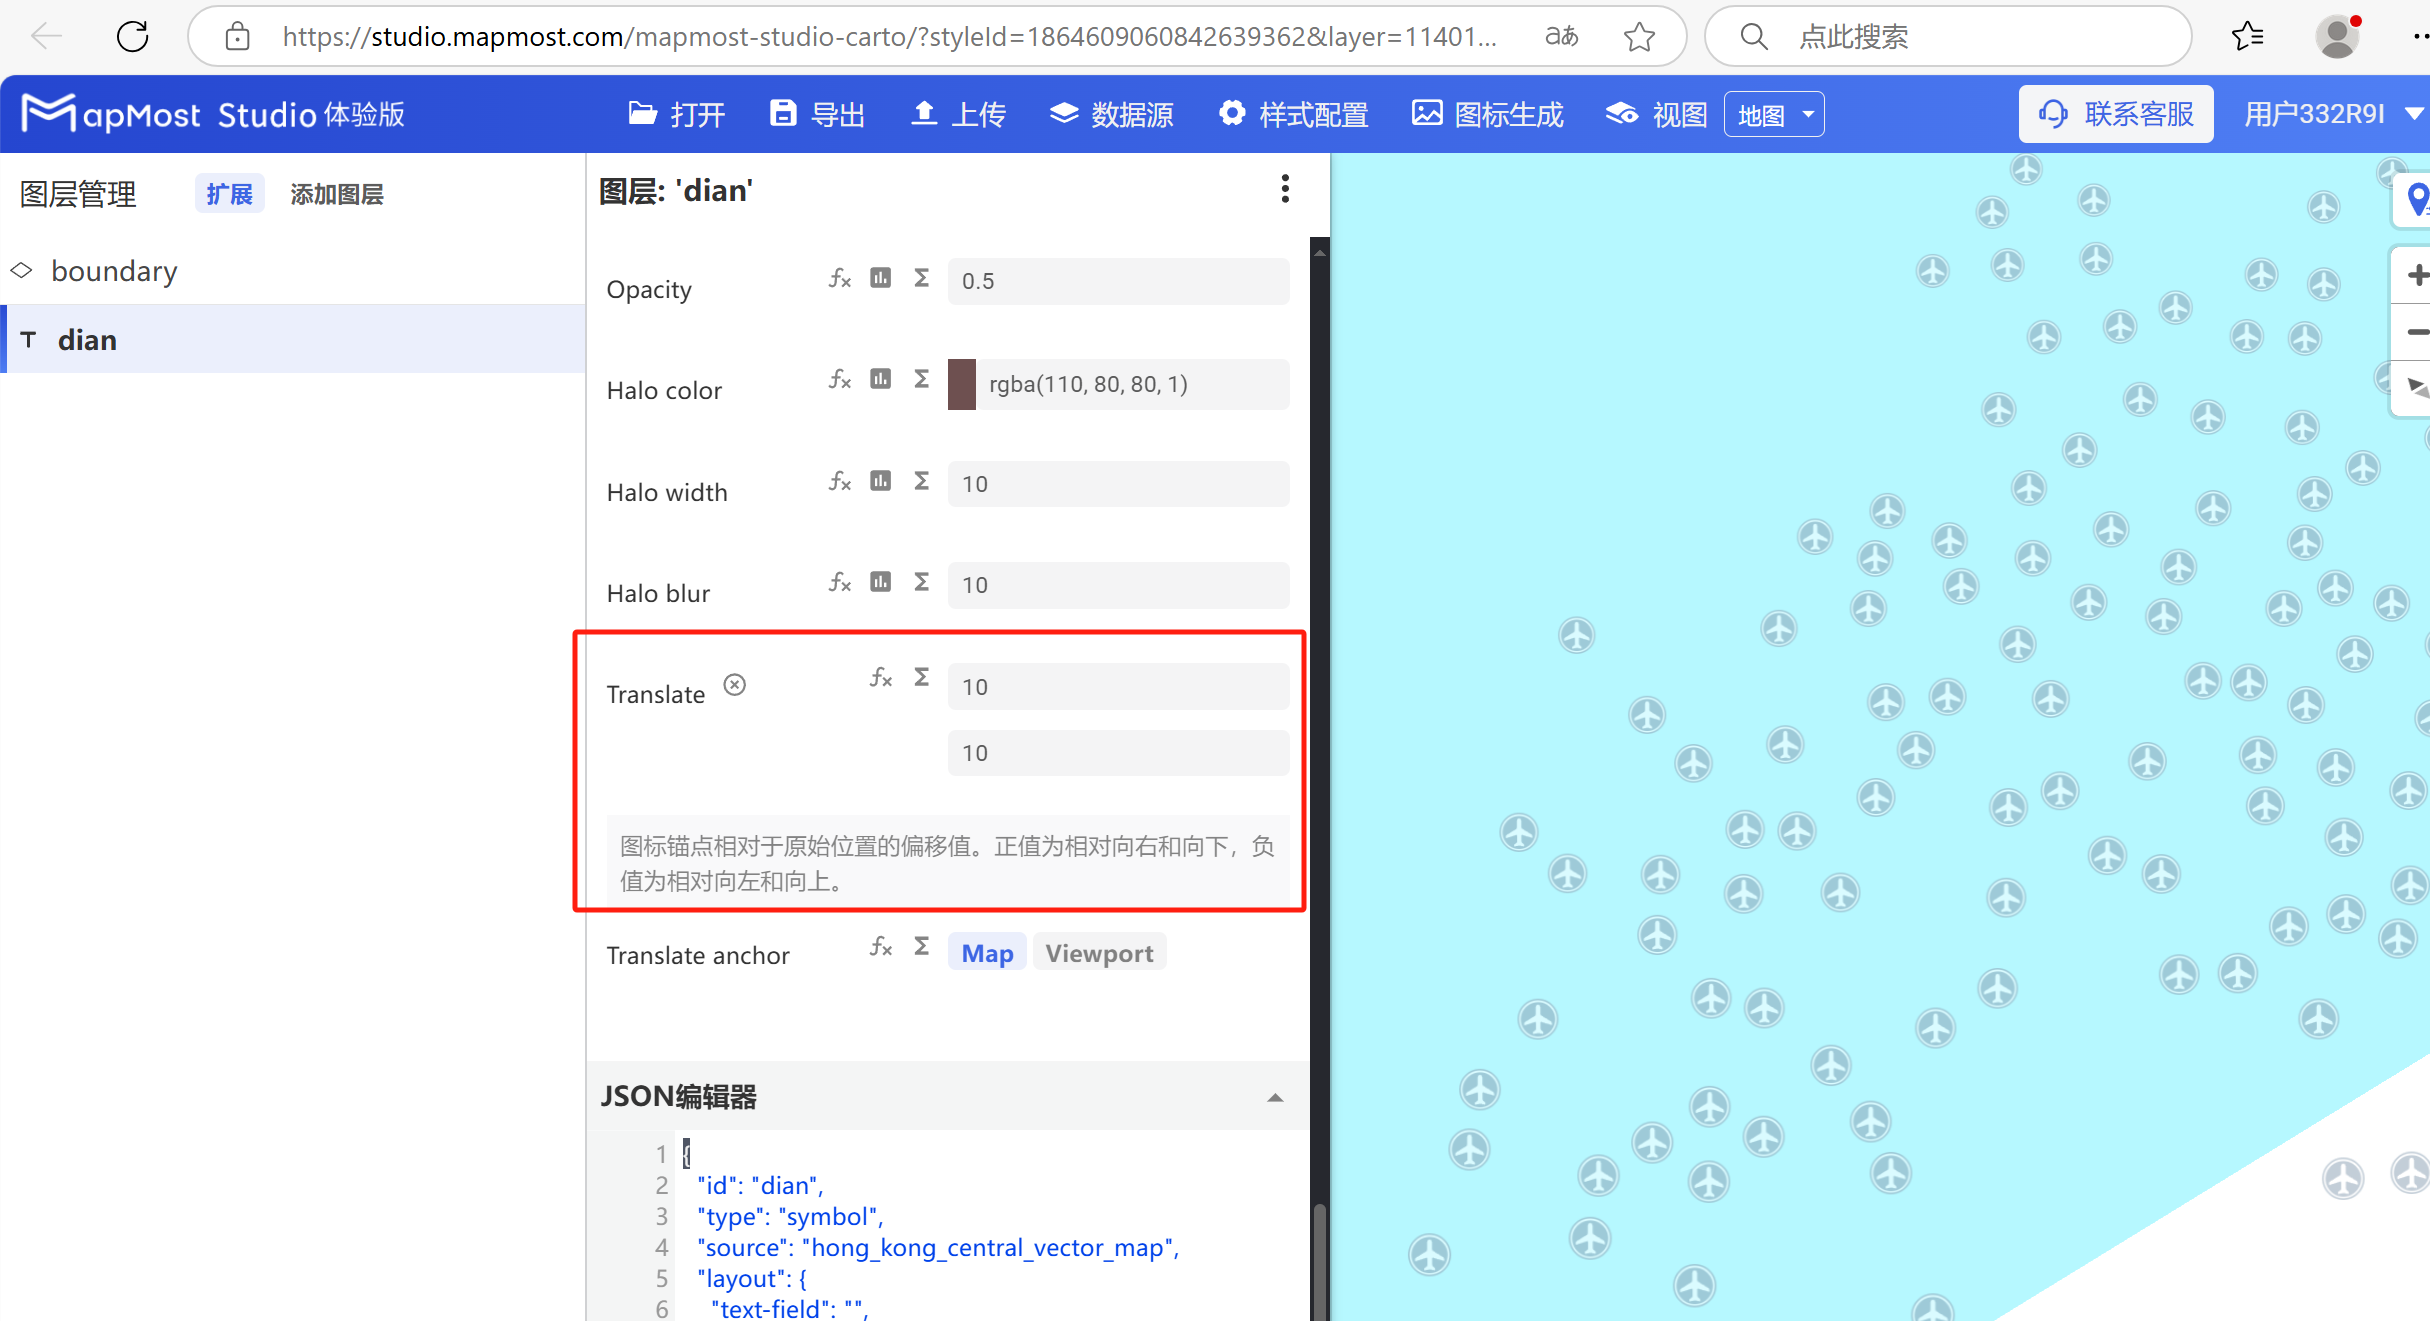Remove the Translate property via its clear icon
Viewport: 2430px width, 1321px height.
735,684
